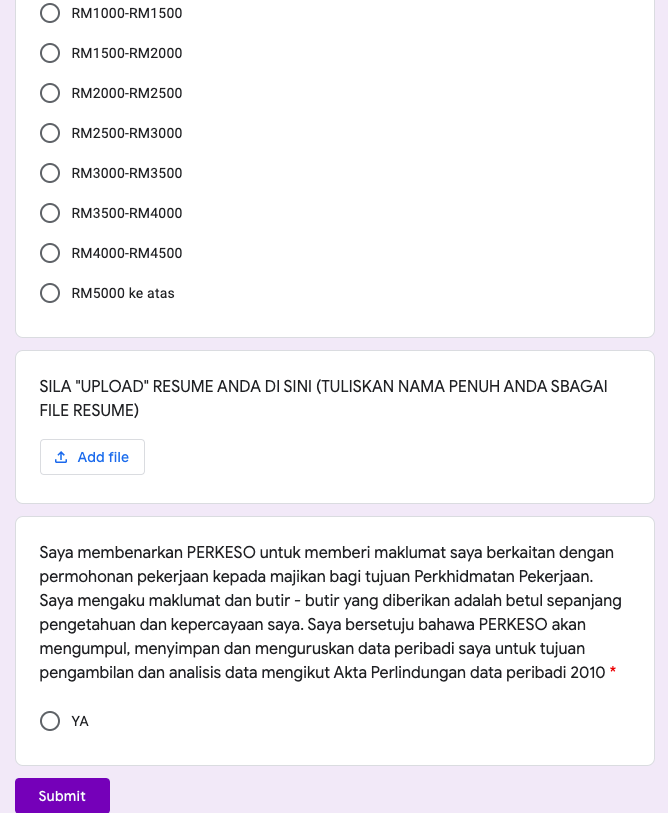Viewport: 668px width, 813px height.
Task: Click the "RM4000-RM4500" label text
Action: (127, 253)
